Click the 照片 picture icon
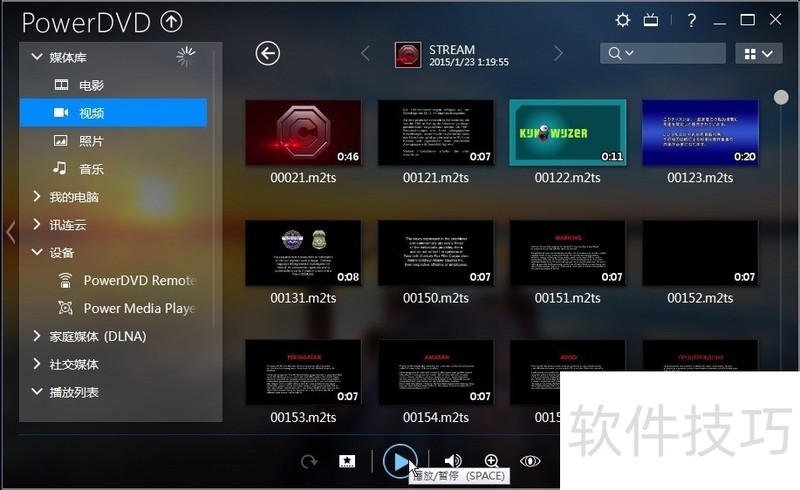The height and width of the screenshot is (490, 800). pyautogui.click(x=61, y=140)
